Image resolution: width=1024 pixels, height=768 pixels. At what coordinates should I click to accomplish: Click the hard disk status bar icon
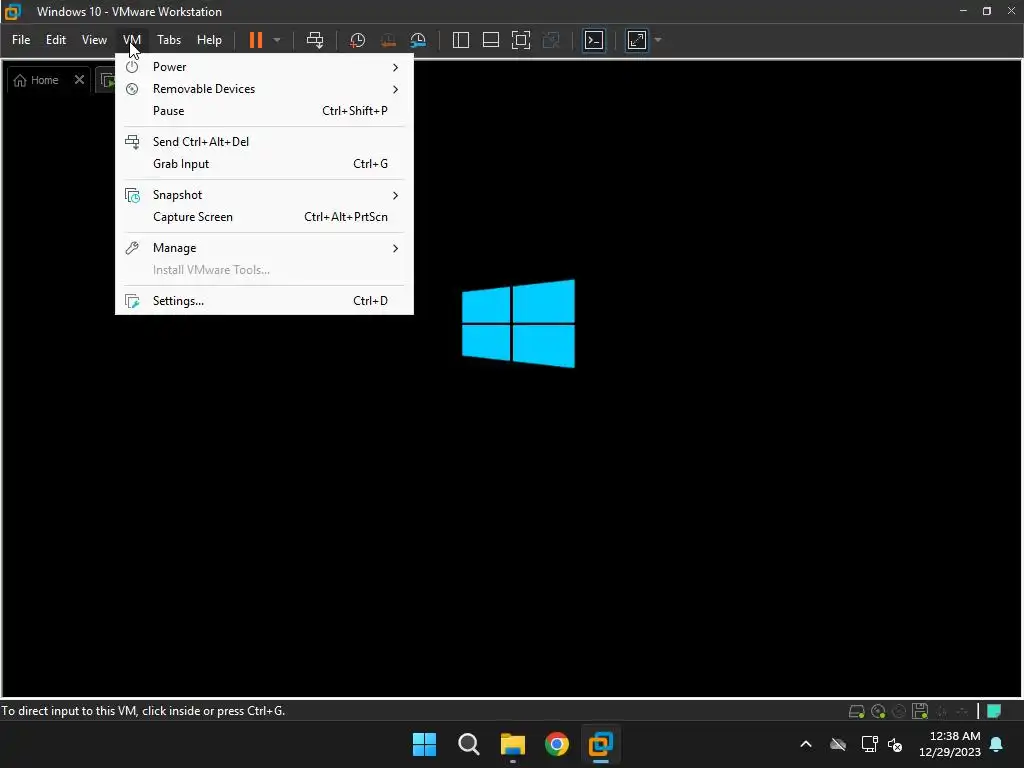pyautogui.click(x=856, y=711)
